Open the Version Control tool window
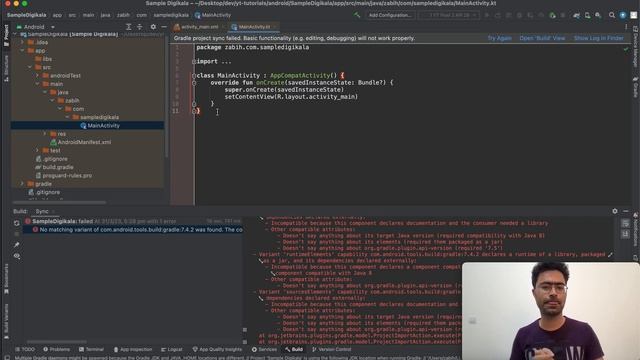The width and height of the screenshot is (640, 360). [331, 349]
